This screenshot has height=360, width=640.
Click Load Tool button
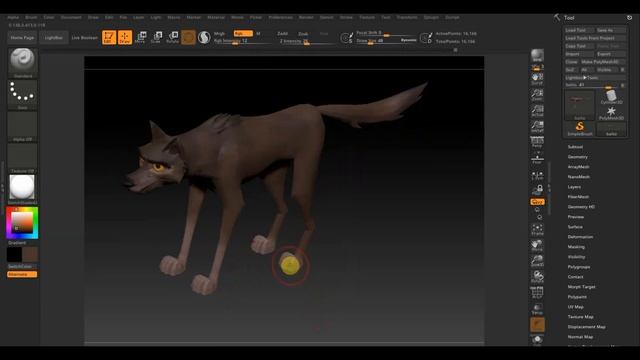[579, 30]
